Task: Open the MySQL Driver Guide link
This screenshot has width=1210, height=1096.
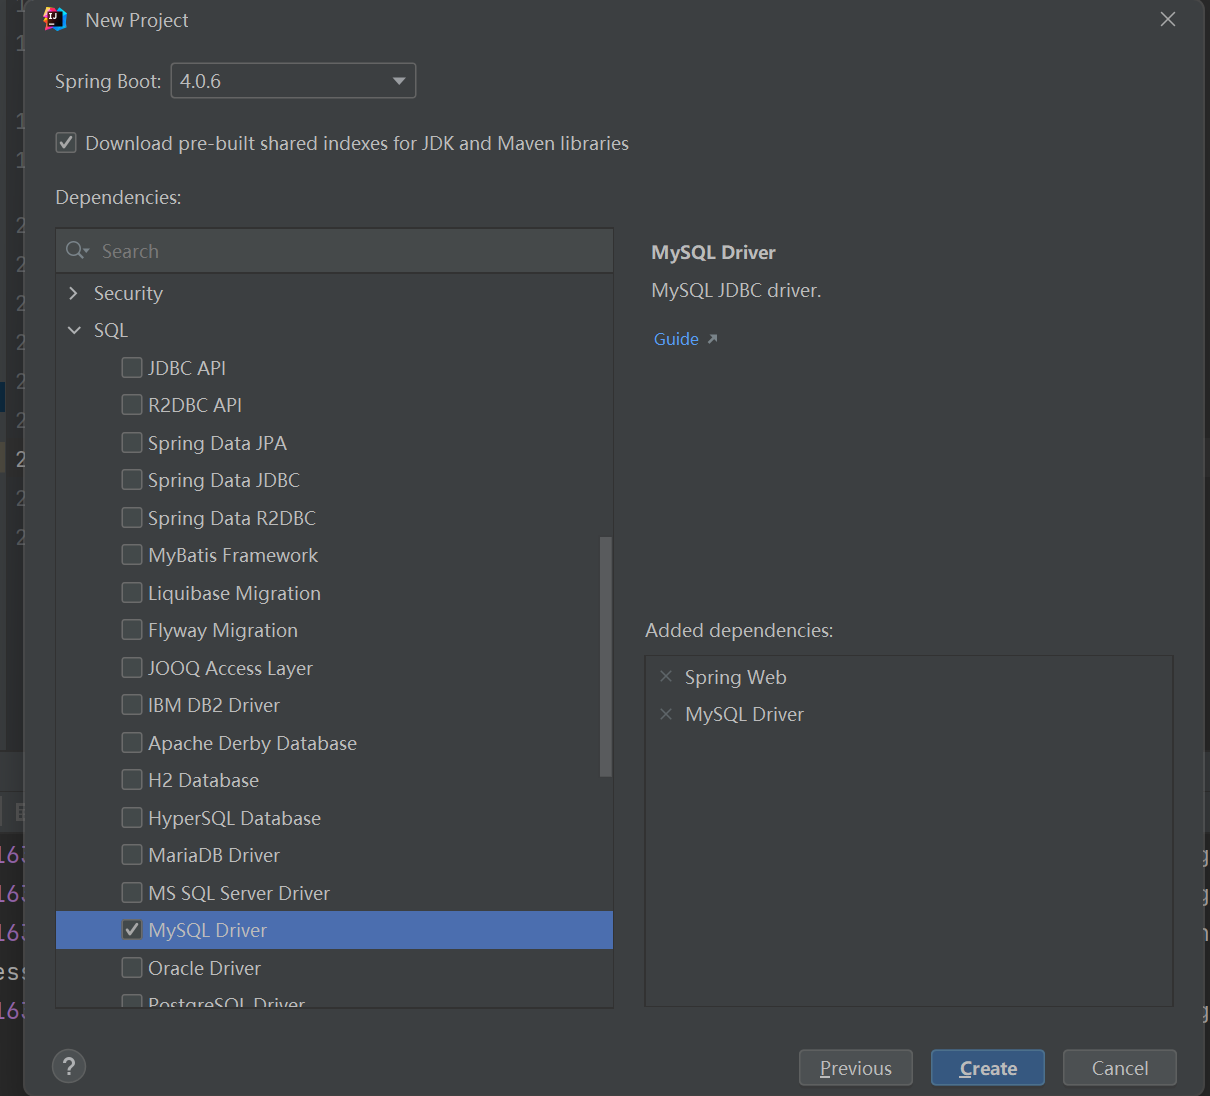Action: coord(676,339)
